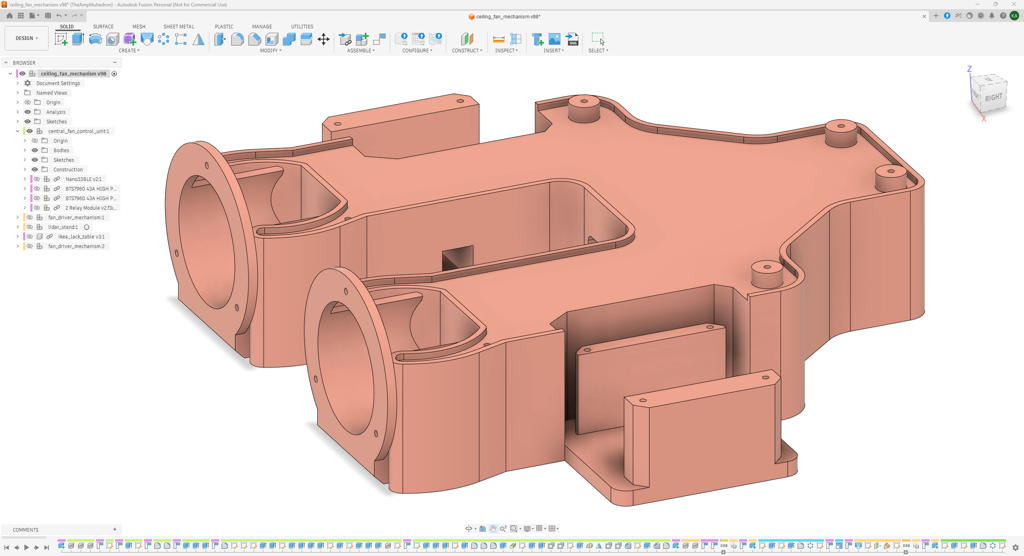Click the Joint icon in Assemble

coord(379,39)
